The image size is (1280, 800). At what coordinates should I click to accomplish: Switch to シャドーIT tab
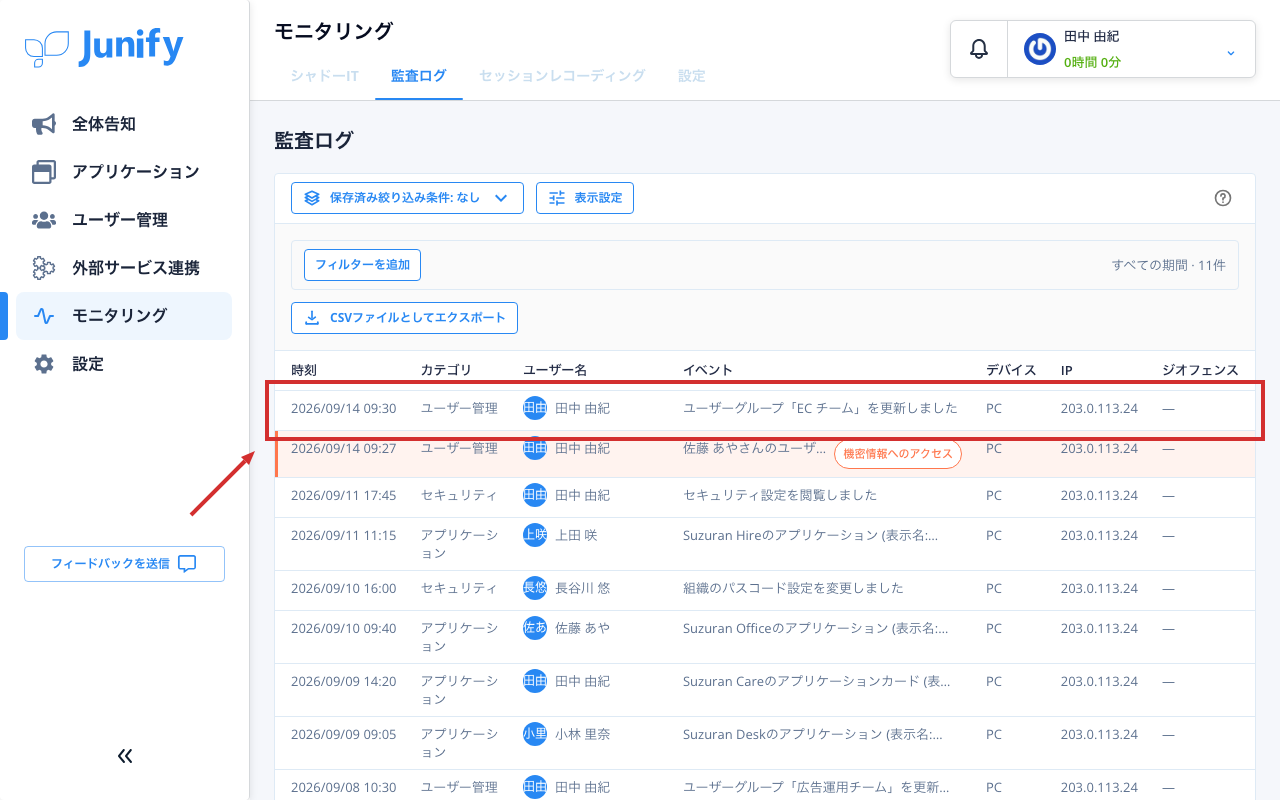coord(325,75)
